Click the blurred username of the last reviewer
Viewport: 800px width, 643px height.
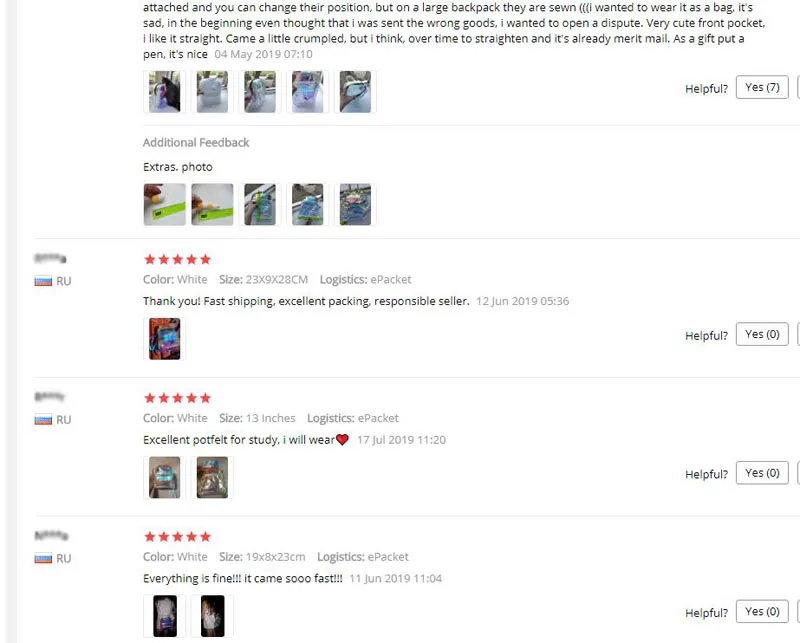pos(51,535)
